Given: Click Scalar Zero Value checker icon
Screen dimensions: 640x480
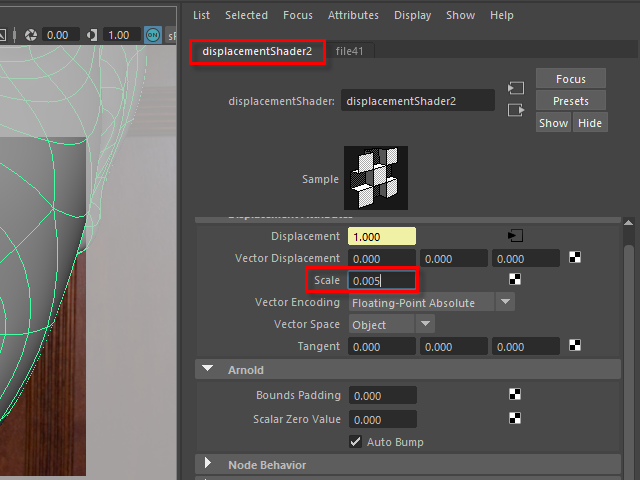Looking at the screenshot, I should click(x=515, y=418).
